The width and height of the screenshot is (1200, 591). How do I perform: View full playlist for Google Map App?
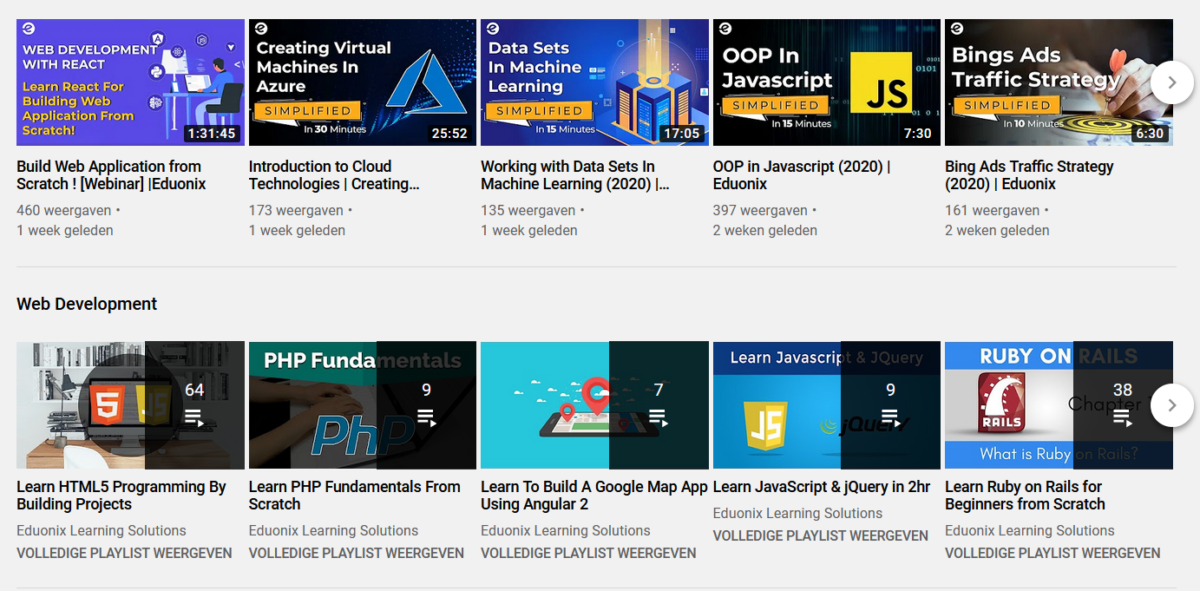coord(588,553)
